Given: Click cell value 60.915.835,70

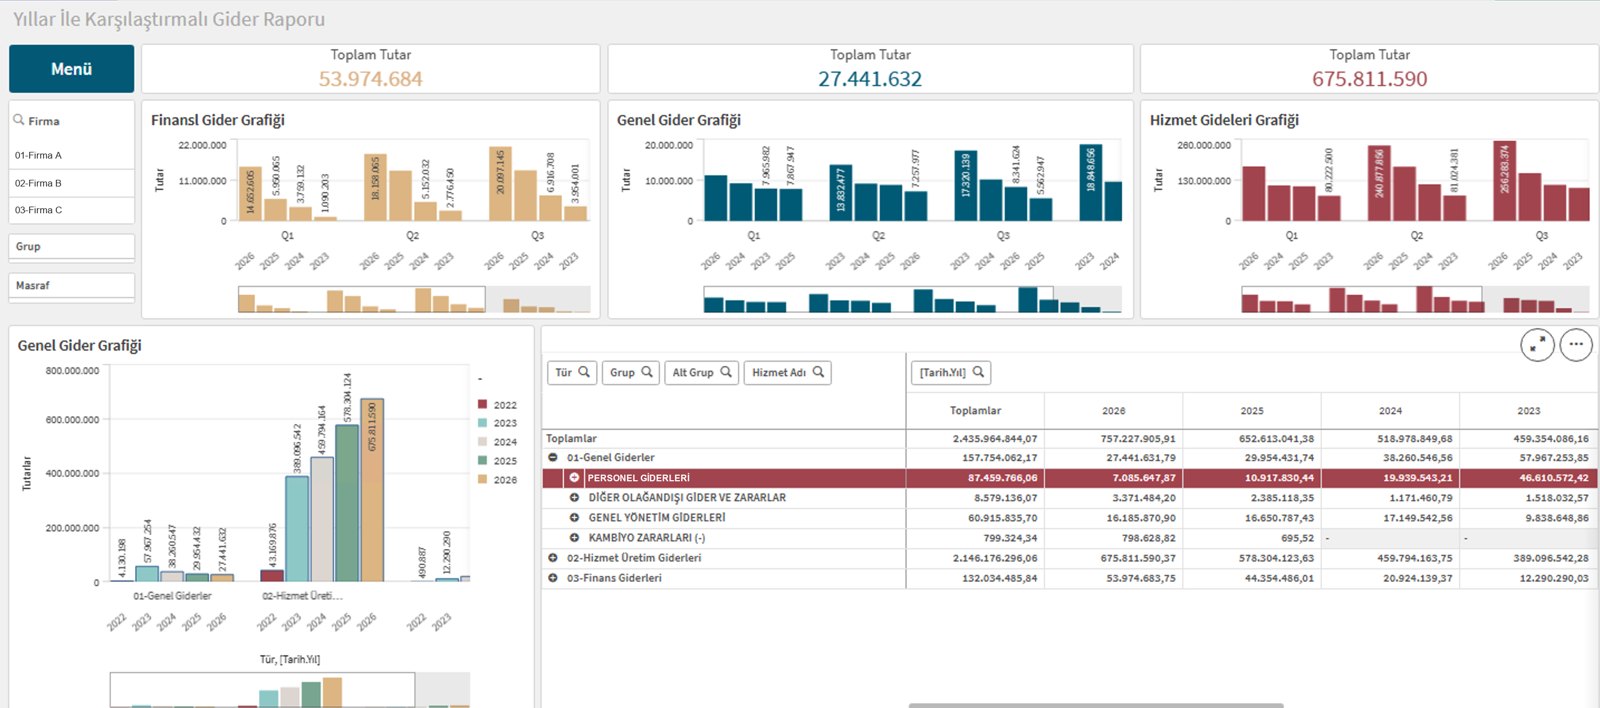Looking at the screenshot, I should 1002,518.
